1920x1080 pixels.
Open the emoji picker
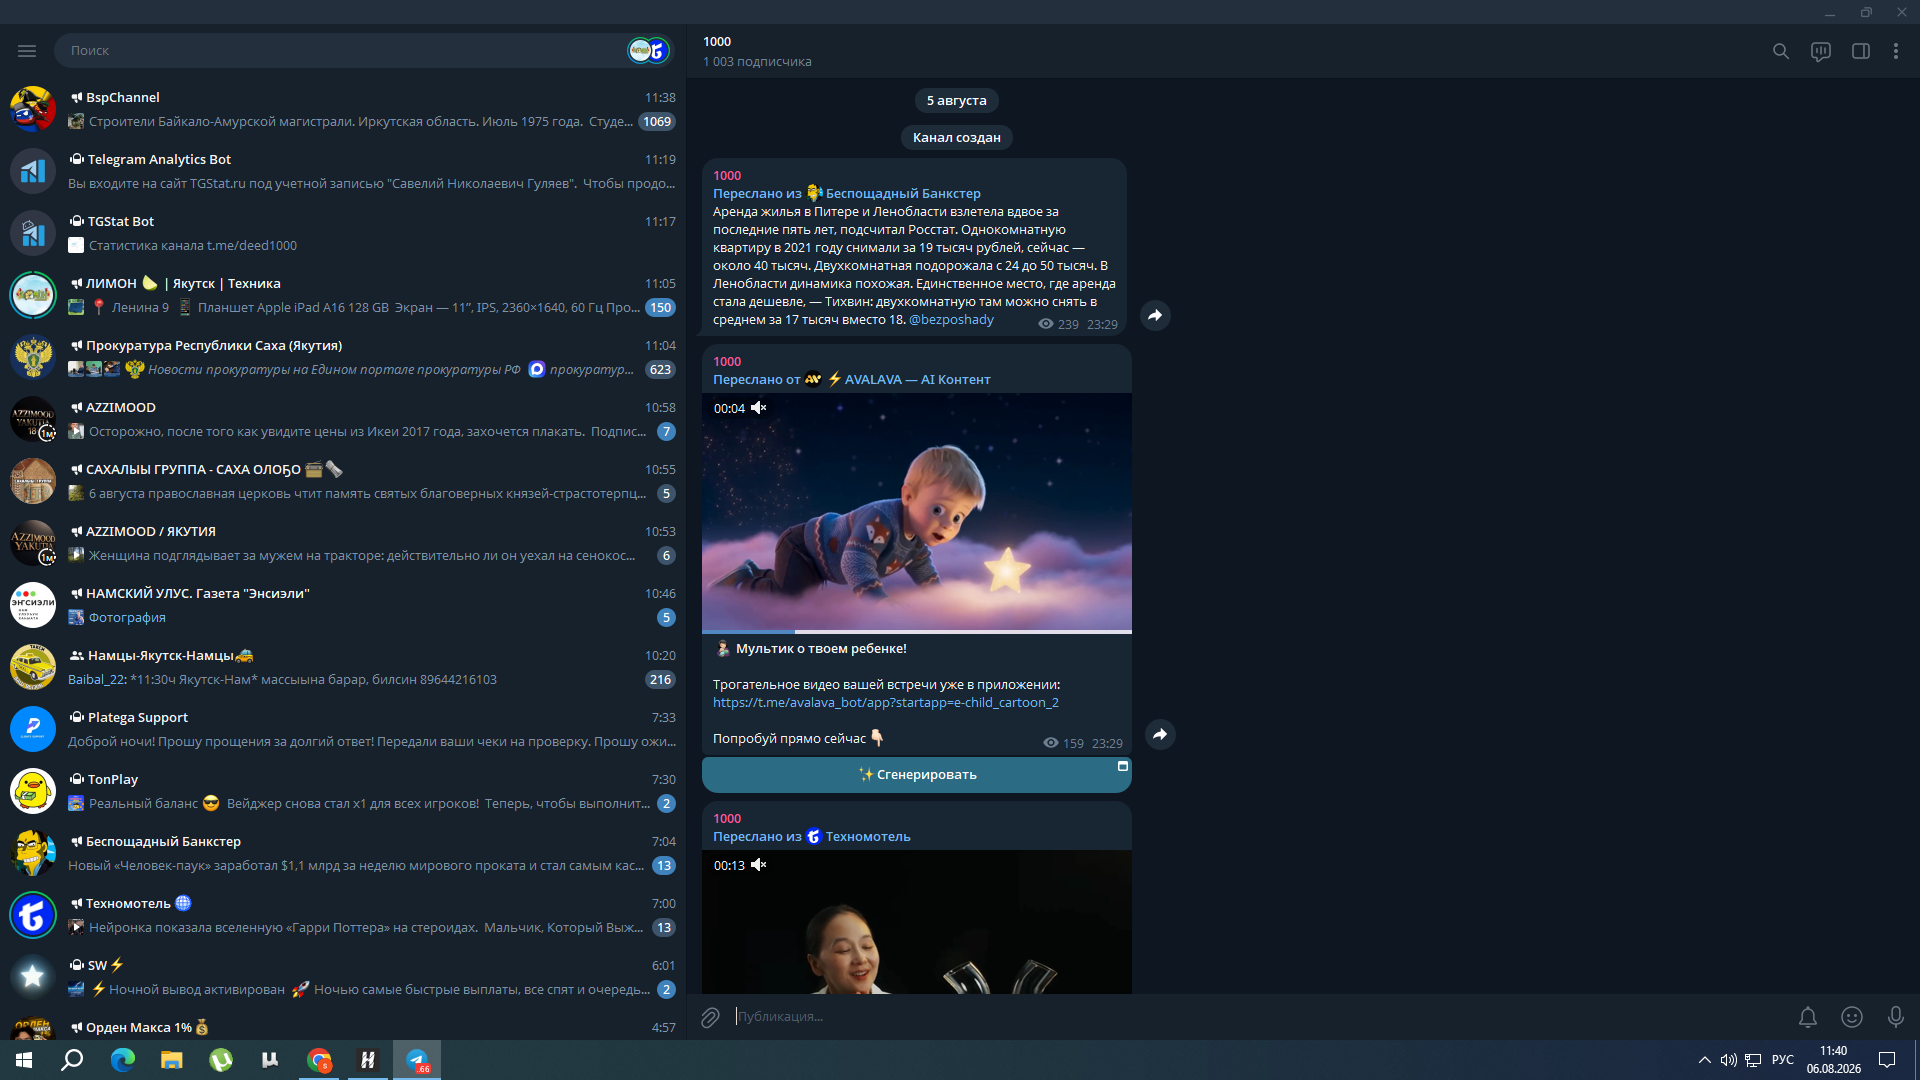(x=1852, y=1017)
